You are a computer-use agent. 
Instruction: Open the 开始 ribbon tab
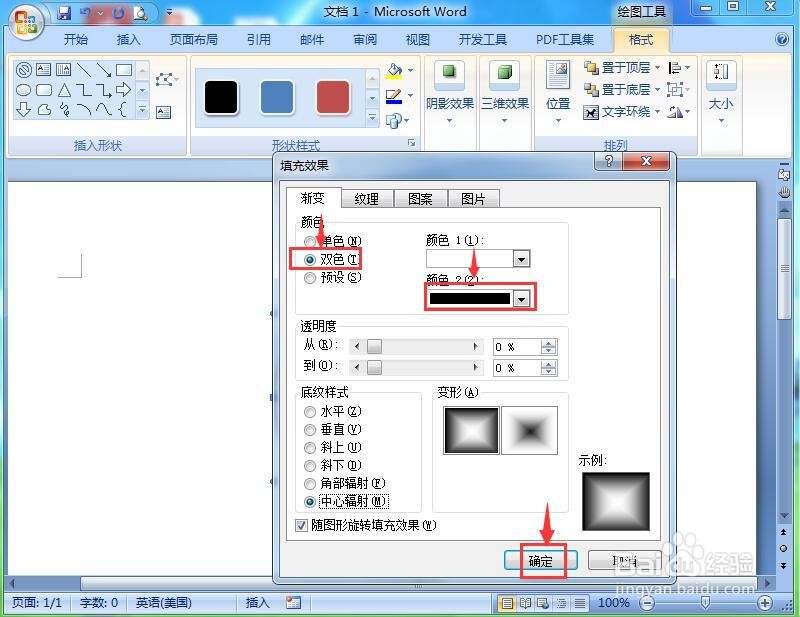pyautogui.click(x=76, y=39)
